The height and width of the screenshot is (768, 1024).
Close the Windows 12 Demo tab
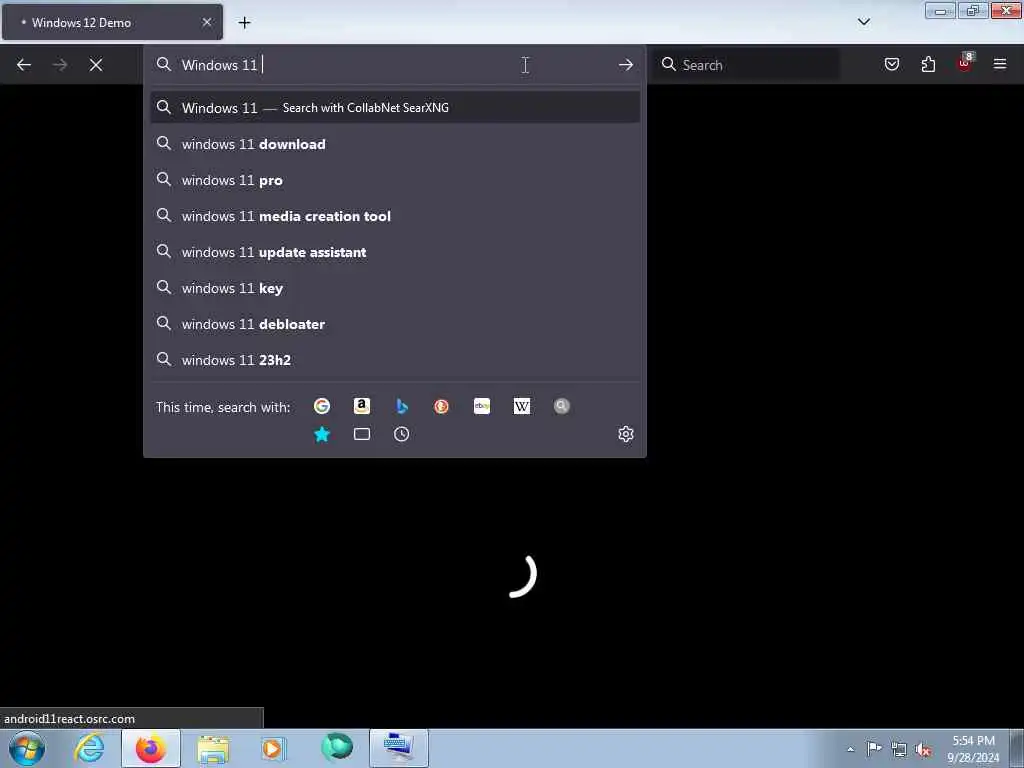point(207,22)
